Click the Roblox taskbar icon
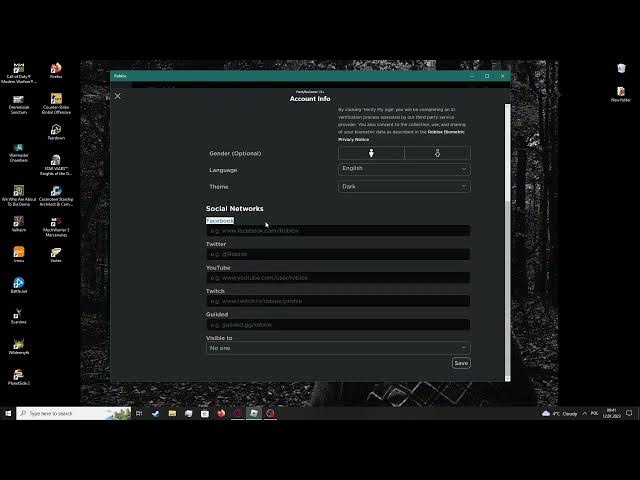The width and height of the screenshot is (640, 480). click(254, 413)
